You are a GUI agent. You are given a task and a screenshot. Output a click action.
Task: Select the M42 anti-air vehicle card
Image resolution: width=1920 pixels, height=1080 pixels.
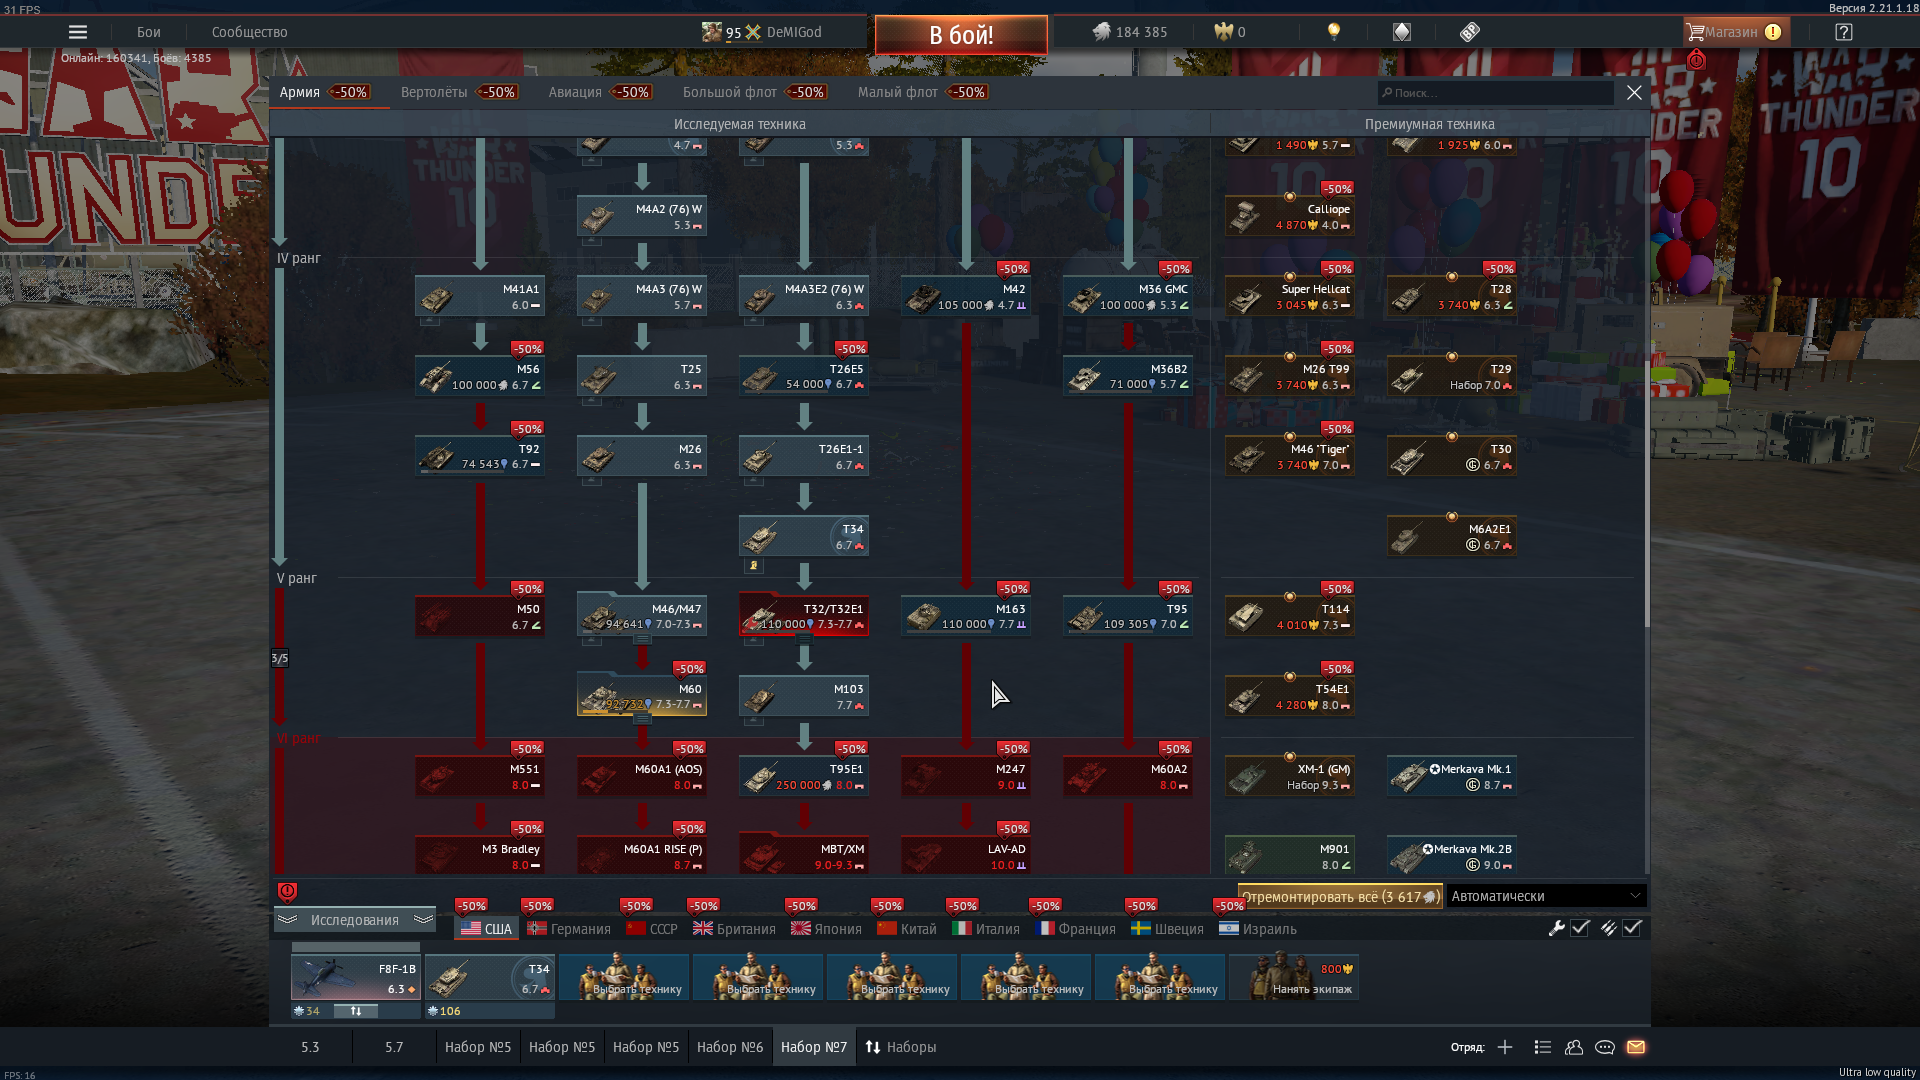click(x=966, y=297)
